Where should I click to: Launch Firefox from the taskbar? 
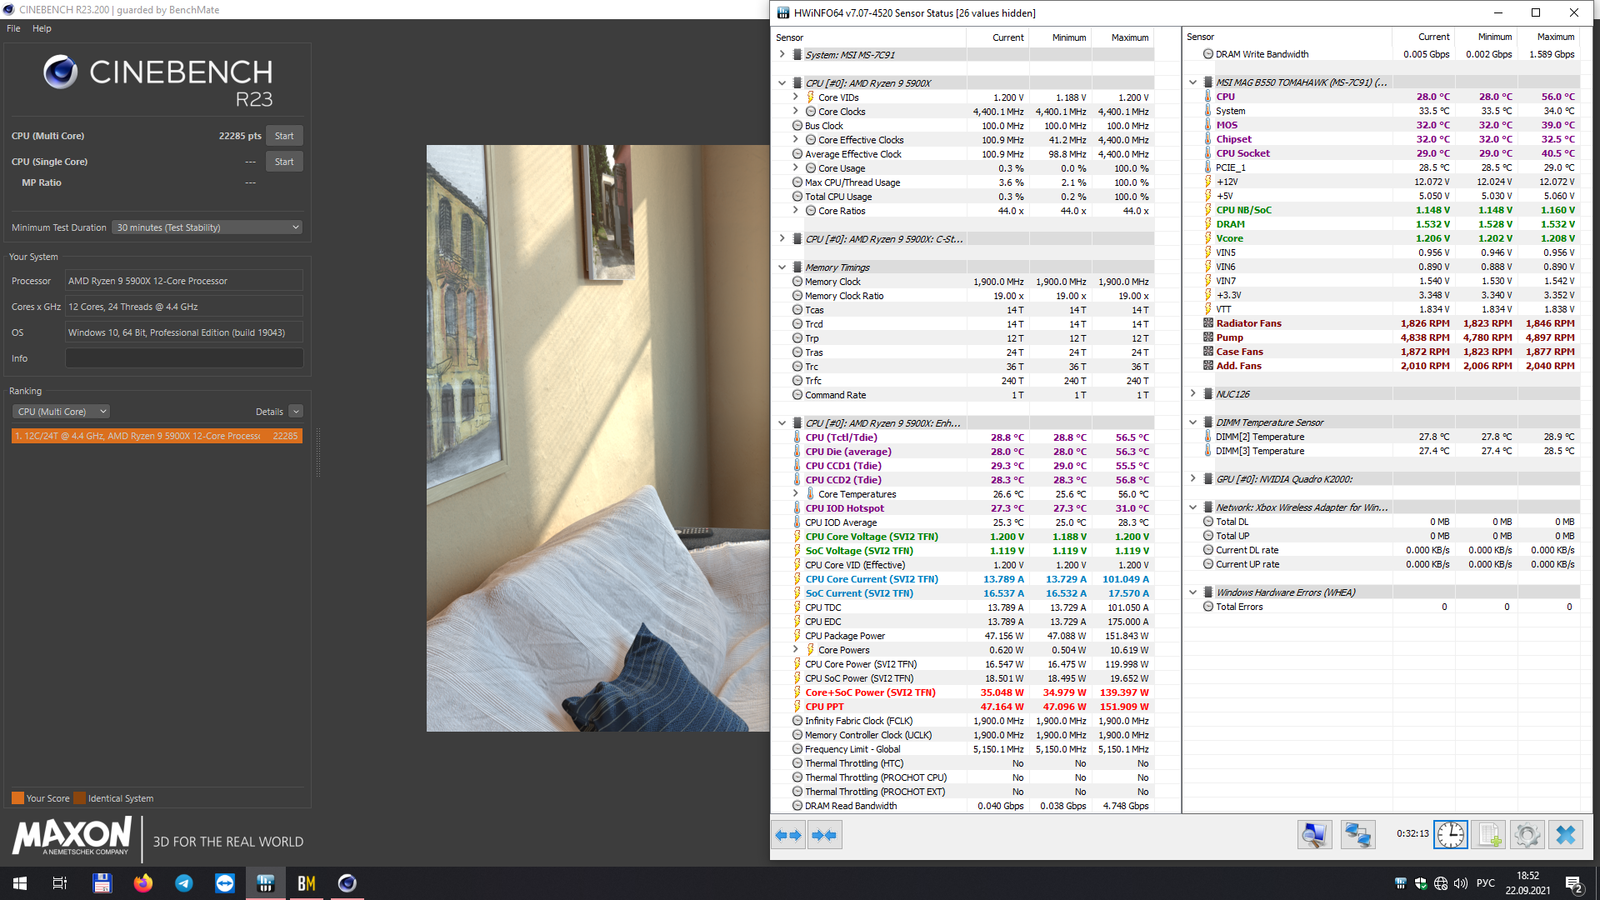[143, 883]
